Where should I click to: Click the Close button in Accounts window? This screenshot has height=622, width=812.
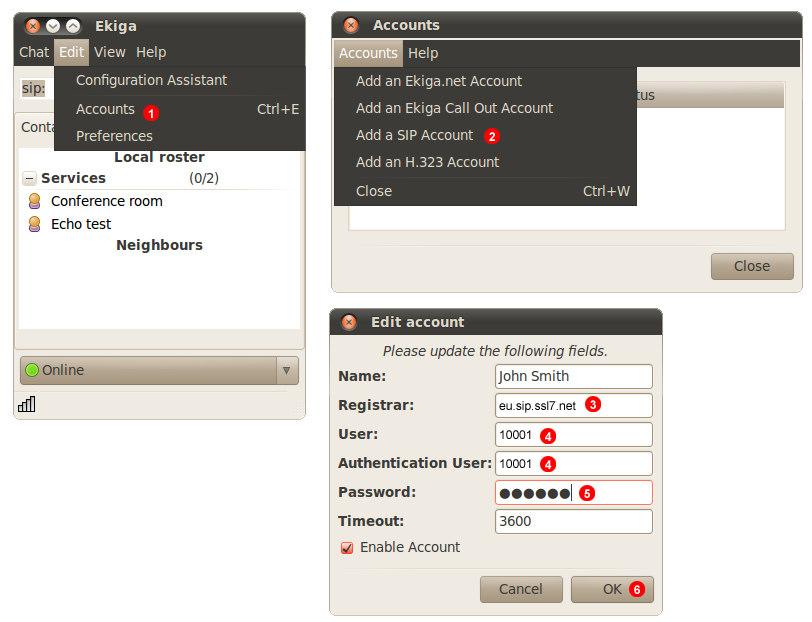pos(752,266)
